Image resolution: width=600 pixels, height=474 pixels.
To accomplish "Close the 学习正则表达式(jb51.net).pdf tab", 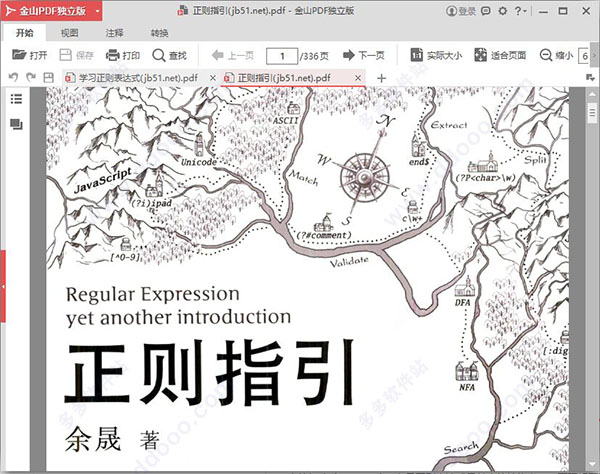I will click(x=213, y=78).
